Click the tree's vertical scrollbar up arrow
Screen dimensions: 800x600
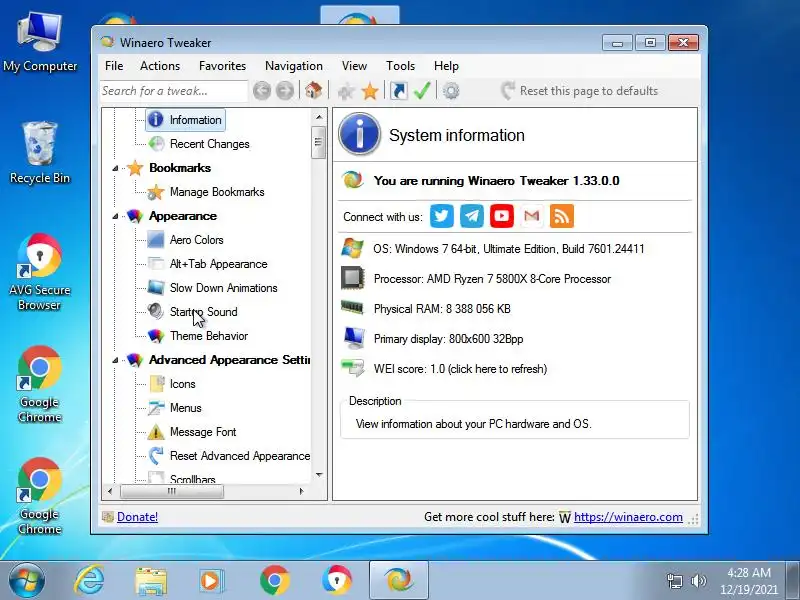point(319,117)
